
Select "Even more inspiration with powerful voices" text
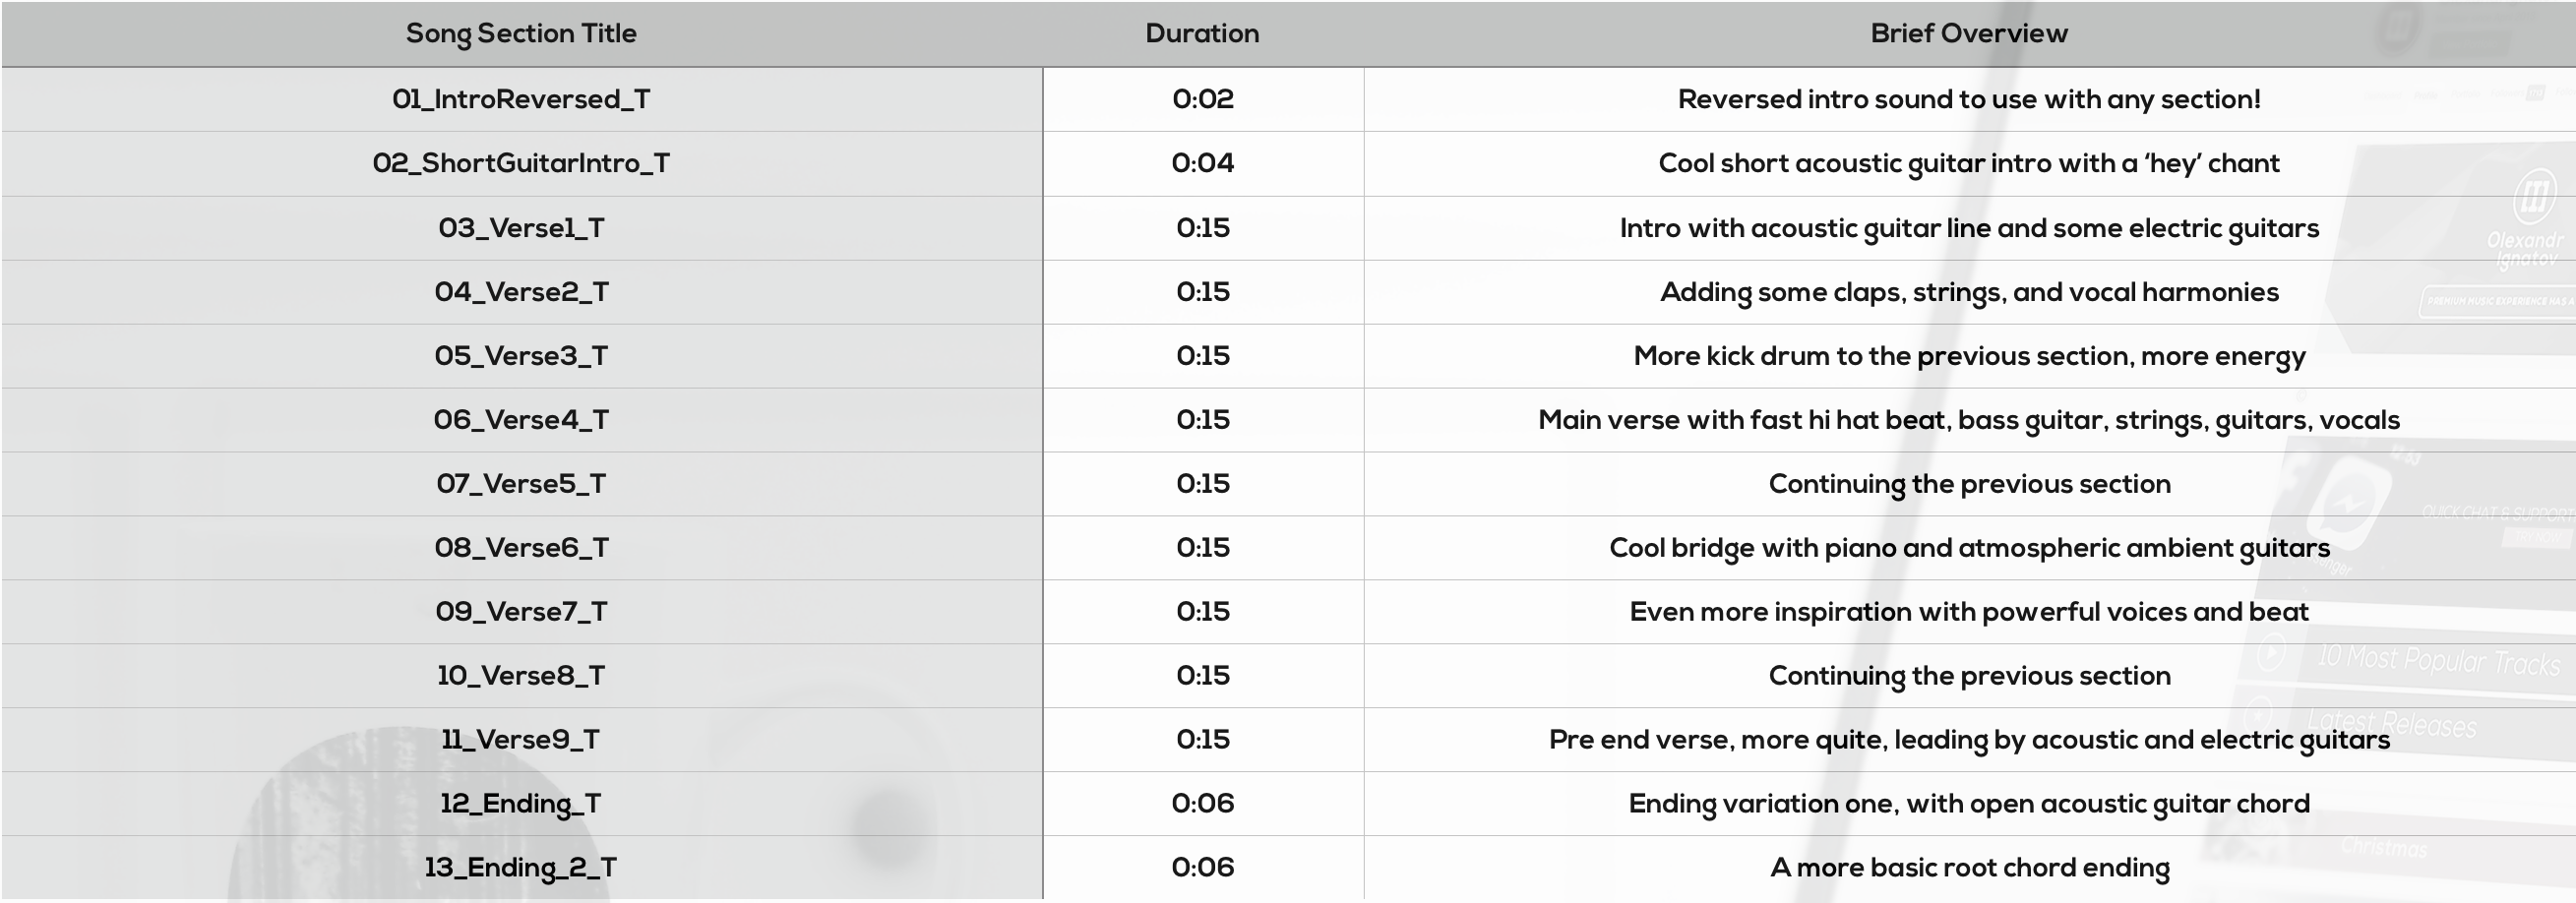[1969, 613]
